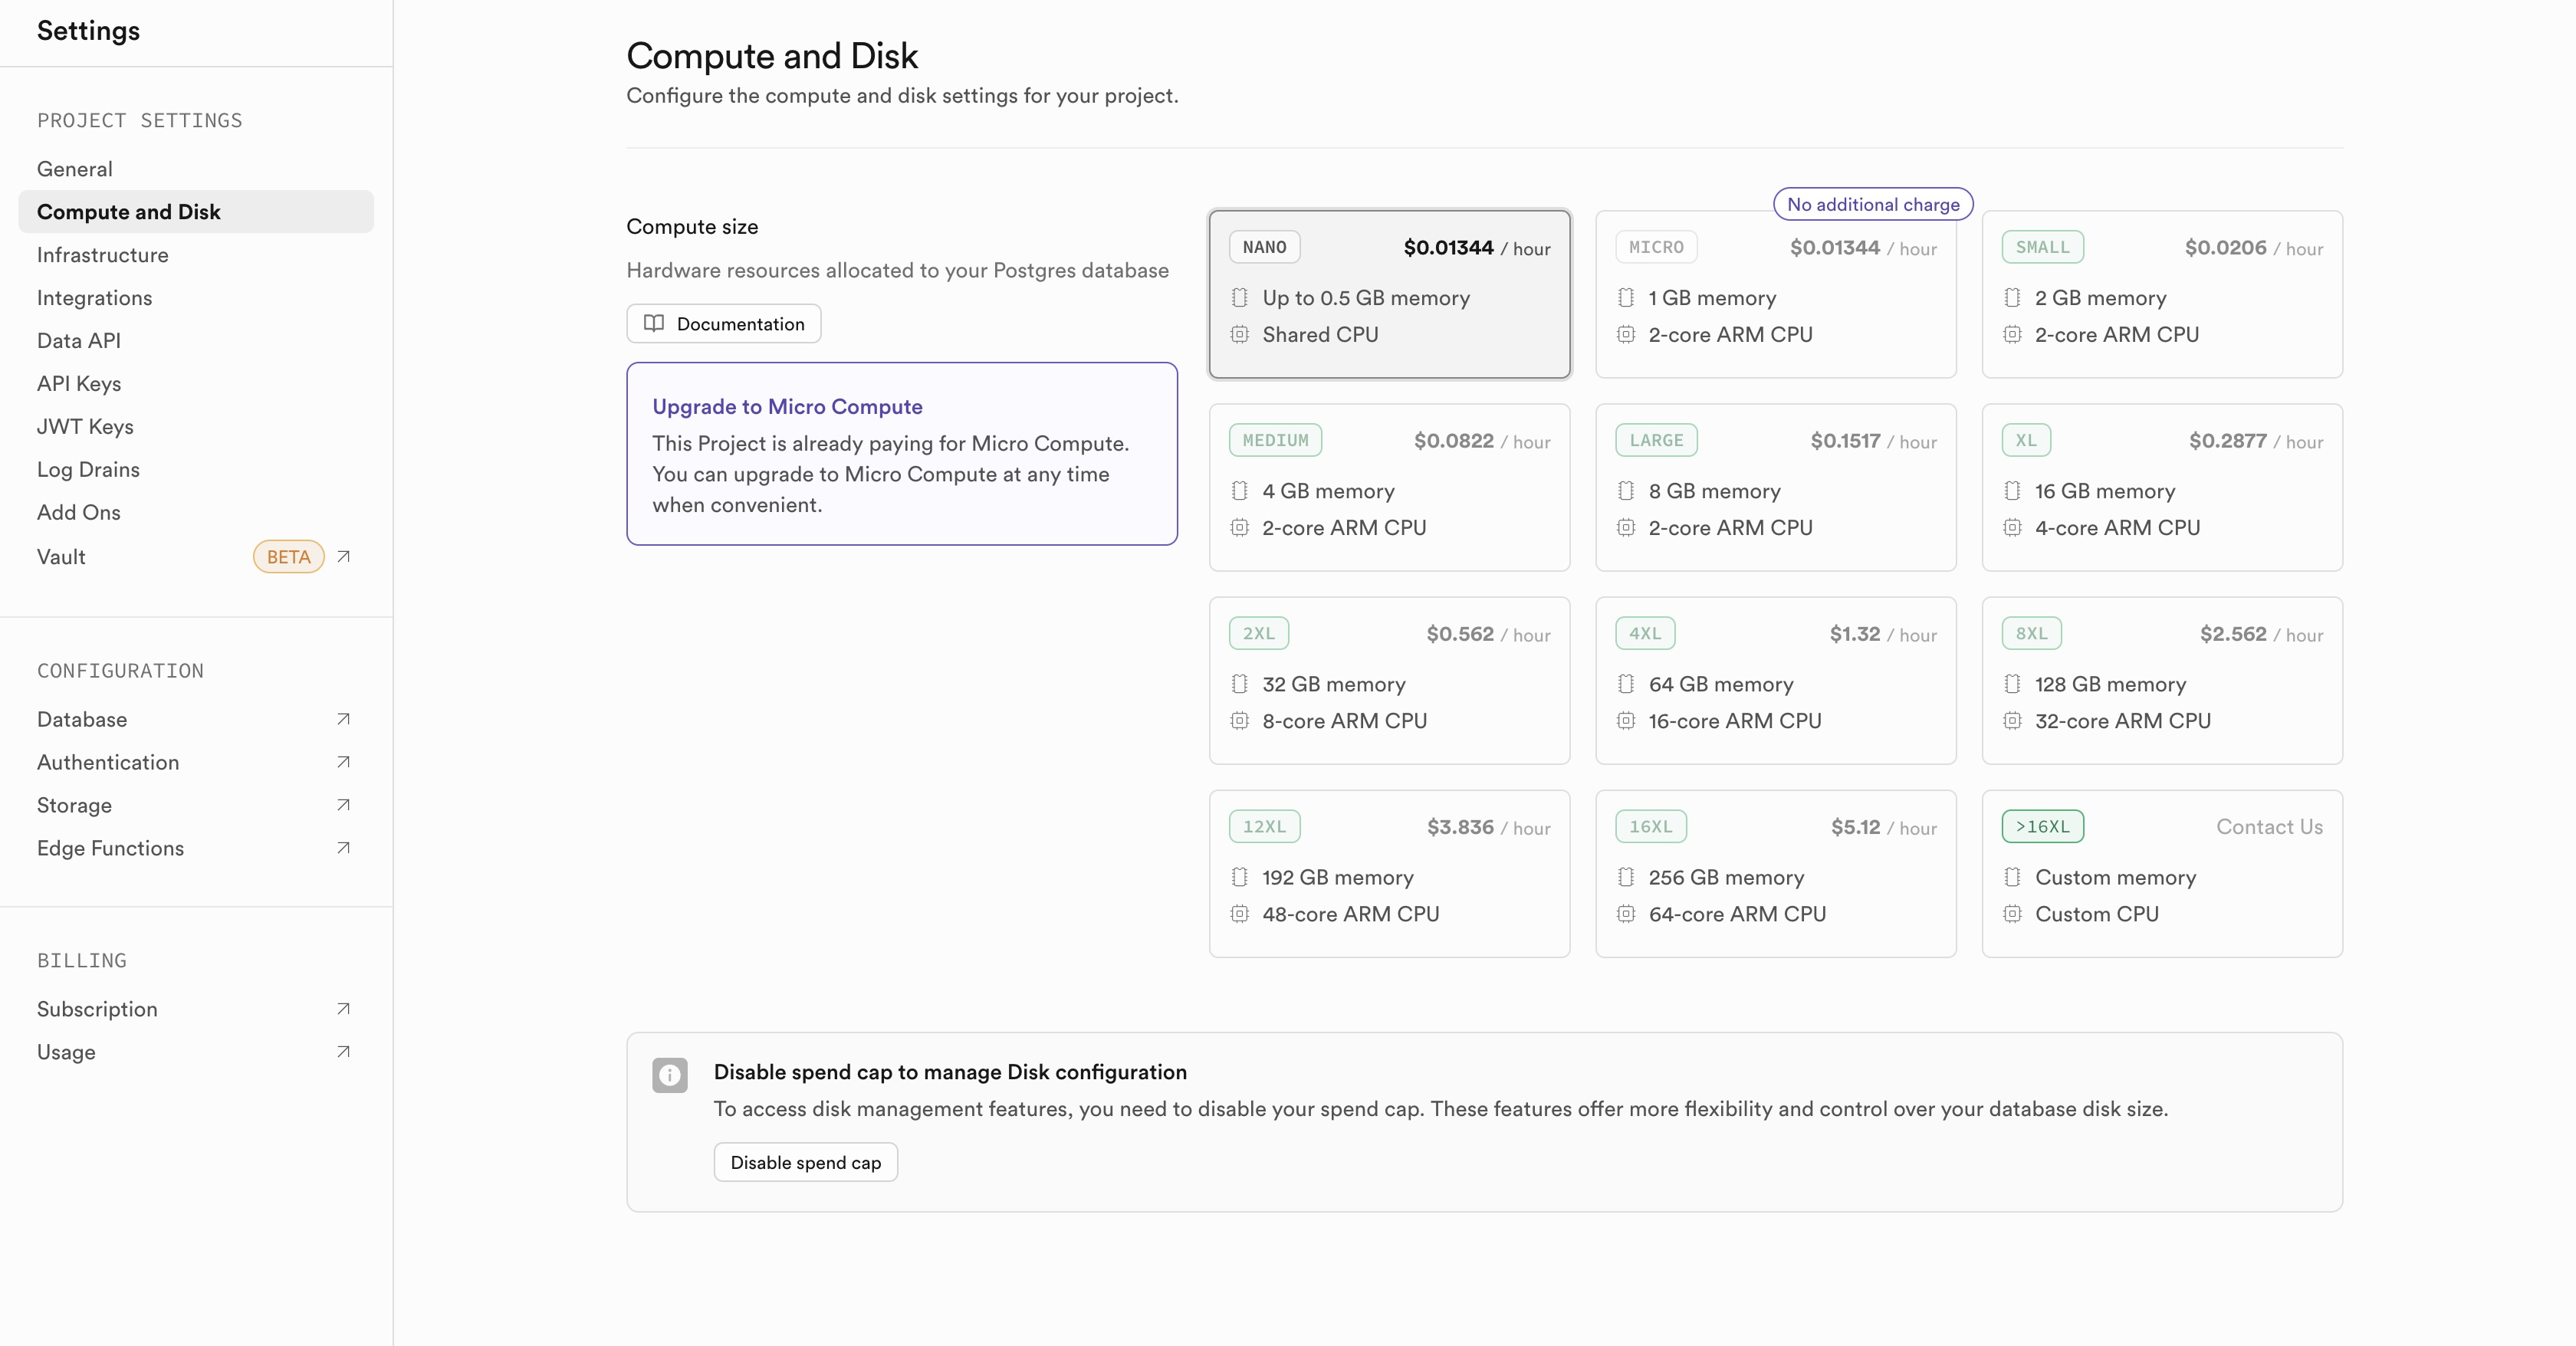Viewport: 2576px width, 1346px height.
Task: Click external arrow icon next to Storage
Action: point(343,805)
